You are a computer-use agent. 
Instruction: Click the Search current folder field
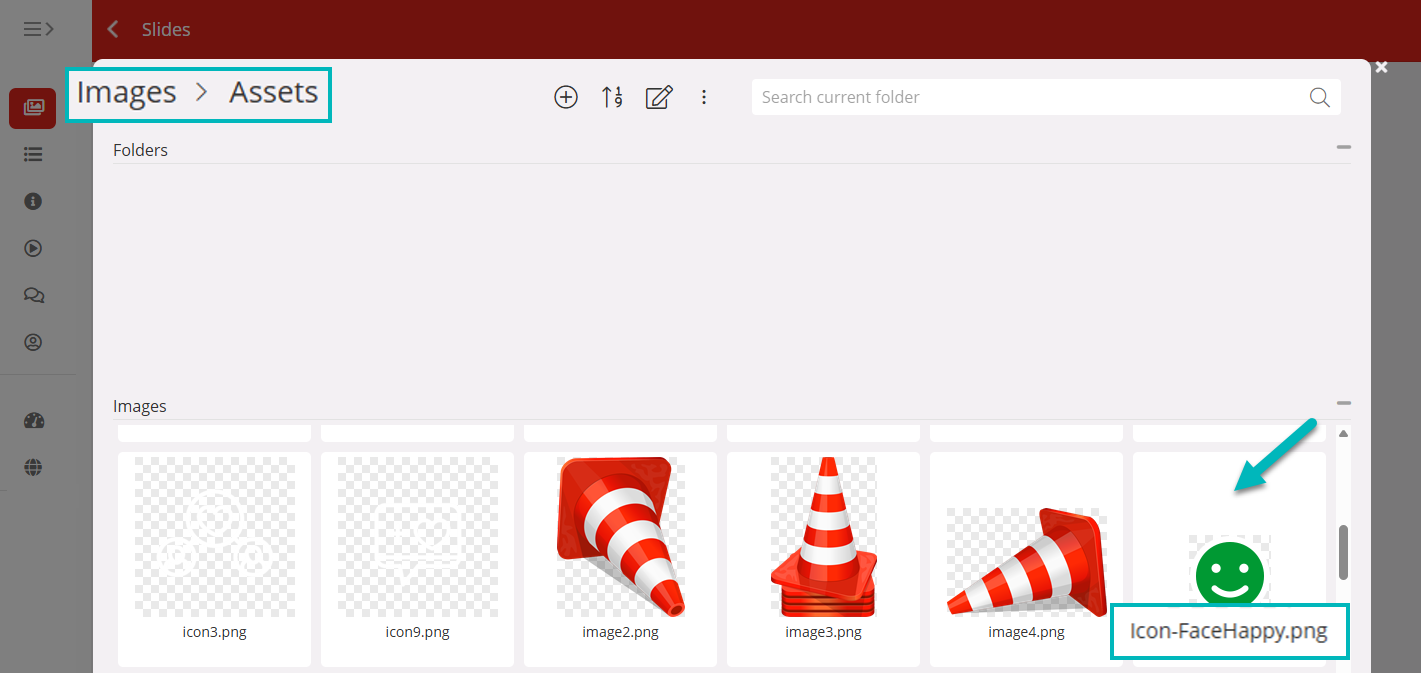[1030, 97]
